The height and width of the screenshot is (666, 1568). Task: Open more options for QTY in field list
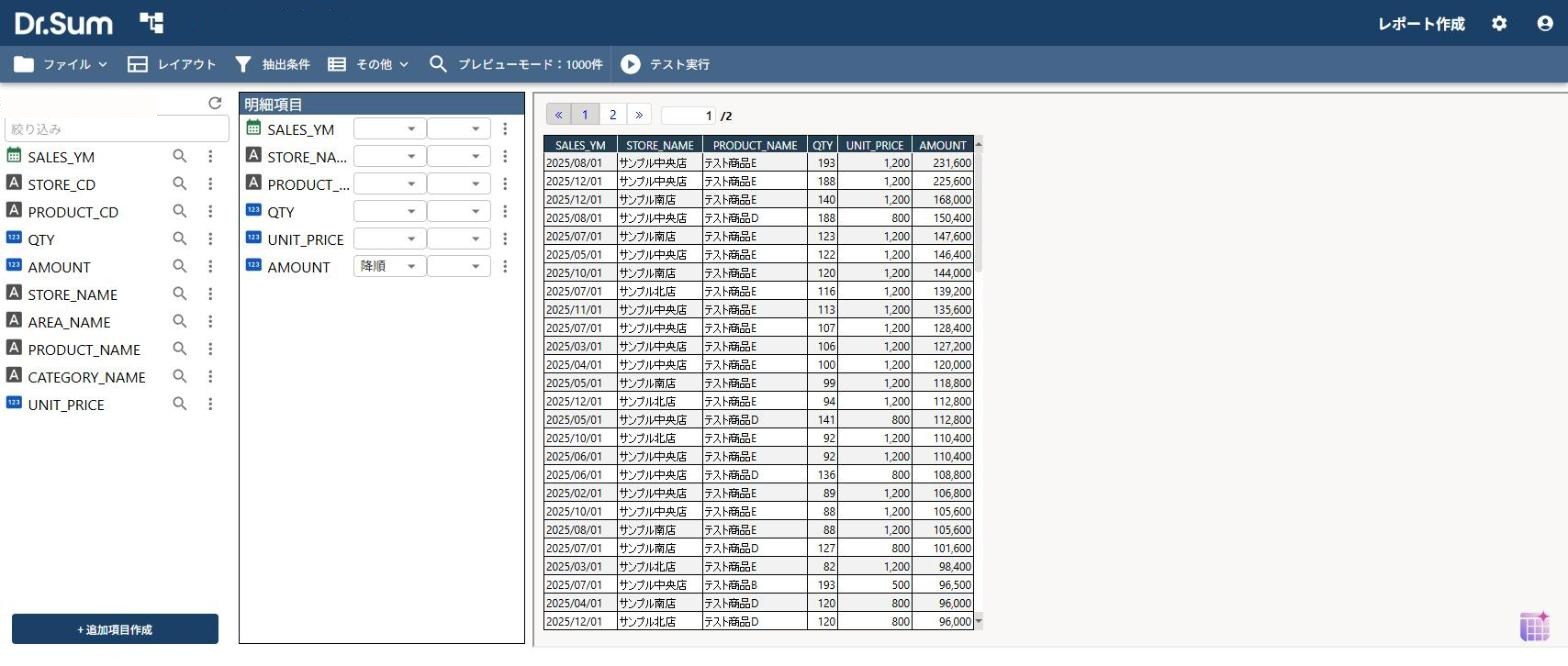coord(210,239)
